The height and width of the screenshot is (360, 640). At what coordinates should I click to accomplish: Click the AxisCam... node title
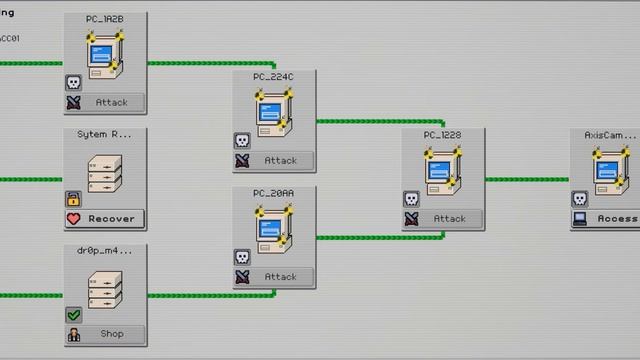(x=610, y=135)
